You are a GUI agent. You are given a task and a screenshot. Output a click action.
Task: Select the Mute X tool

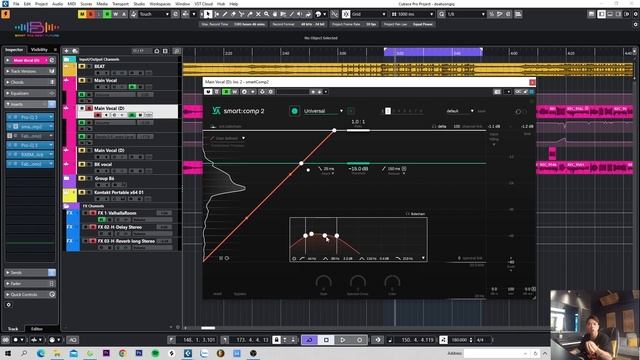[x=258, y=14]
